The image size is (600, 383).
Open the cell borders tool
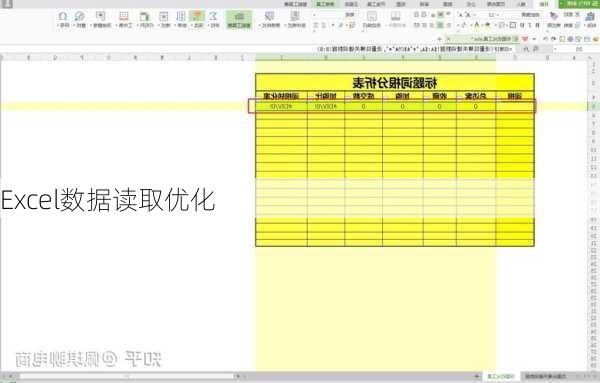[x=513, y=25]
